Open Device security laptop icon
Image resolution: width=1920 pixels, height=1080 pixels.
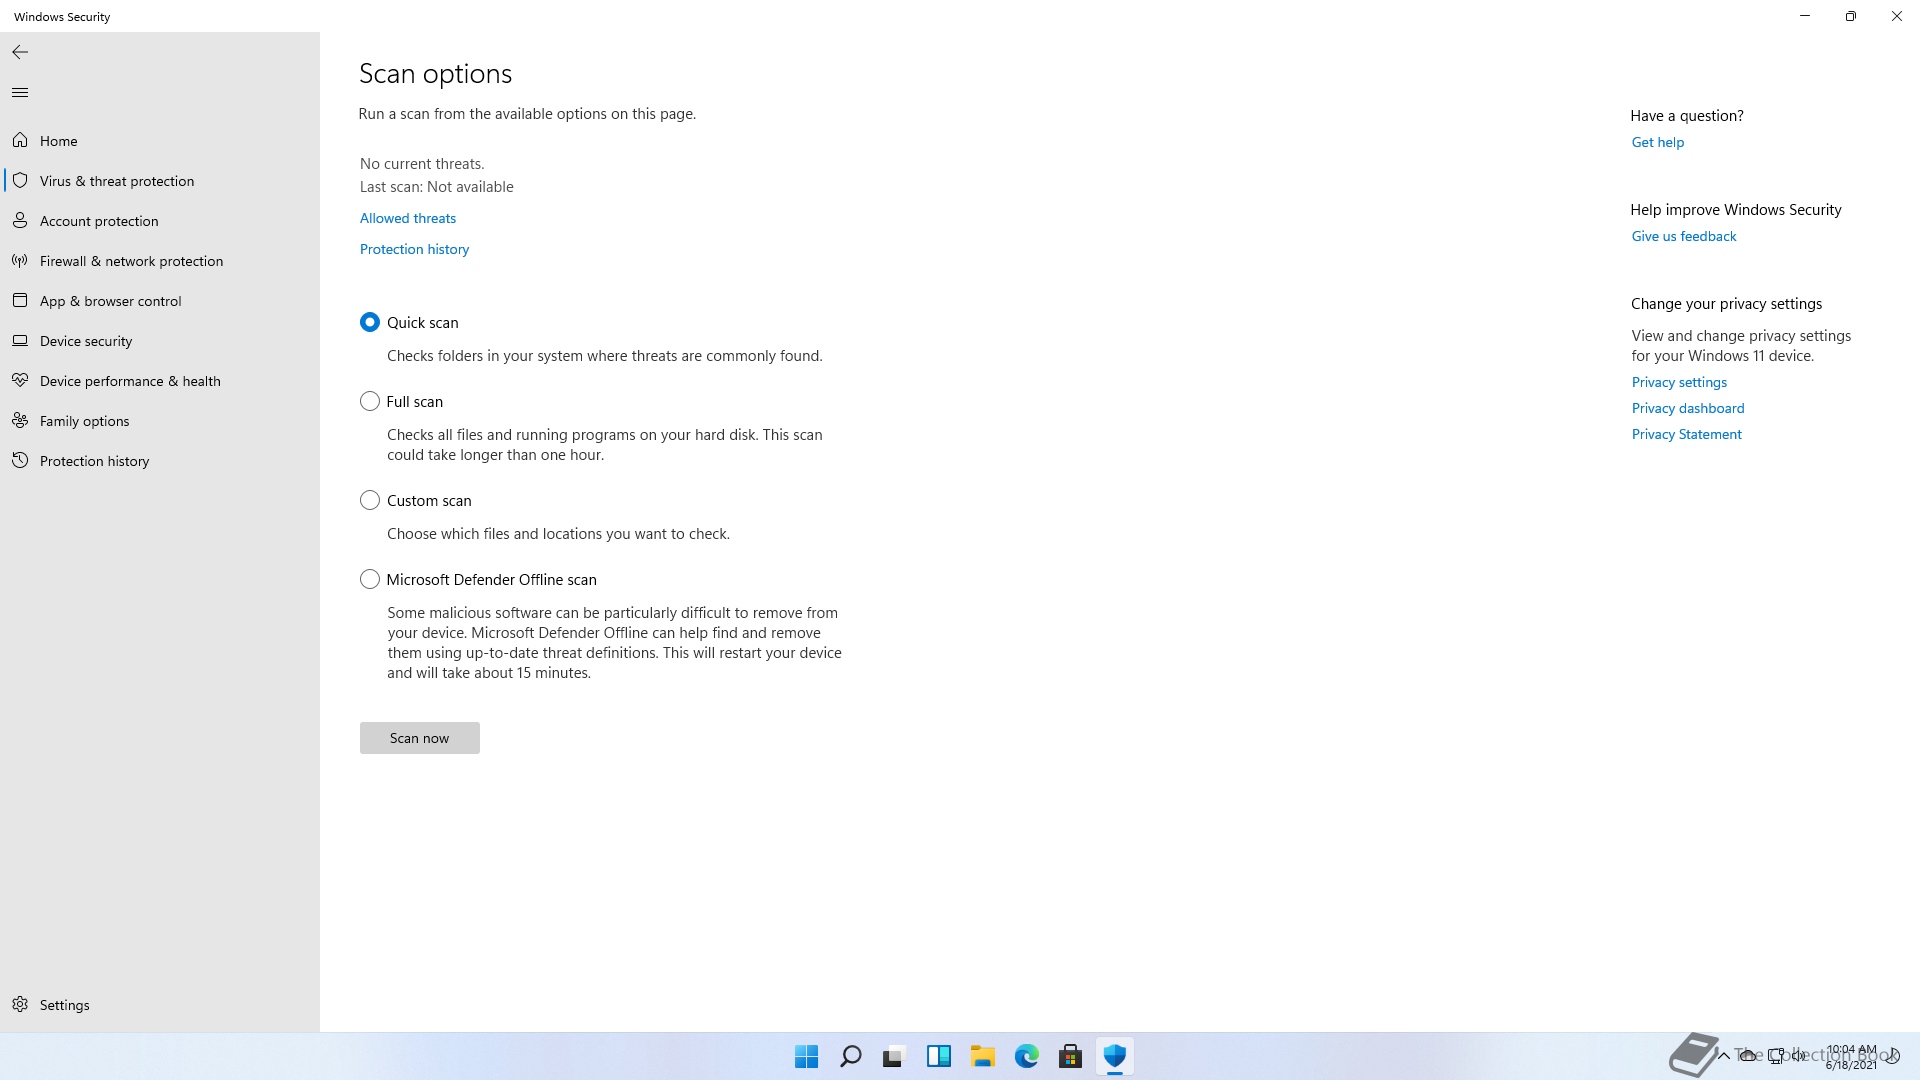coord(20,340)
